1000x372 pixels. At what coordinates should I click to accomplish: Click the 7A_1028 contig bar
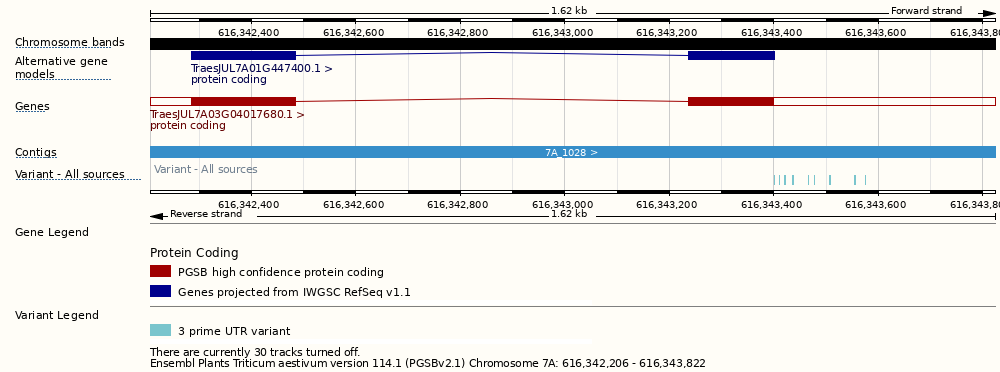click(573, 152)
